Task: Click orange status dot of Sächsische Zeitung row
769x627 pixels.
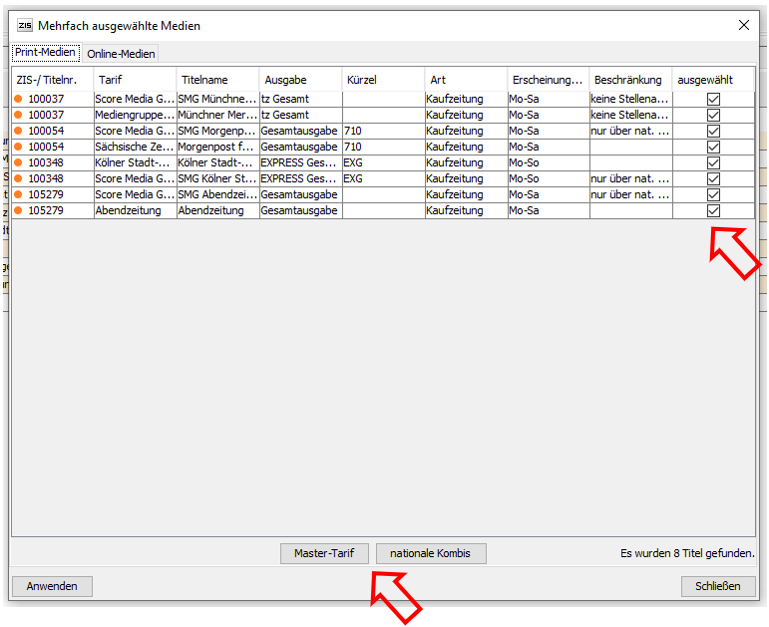Action: pos(19,147)
